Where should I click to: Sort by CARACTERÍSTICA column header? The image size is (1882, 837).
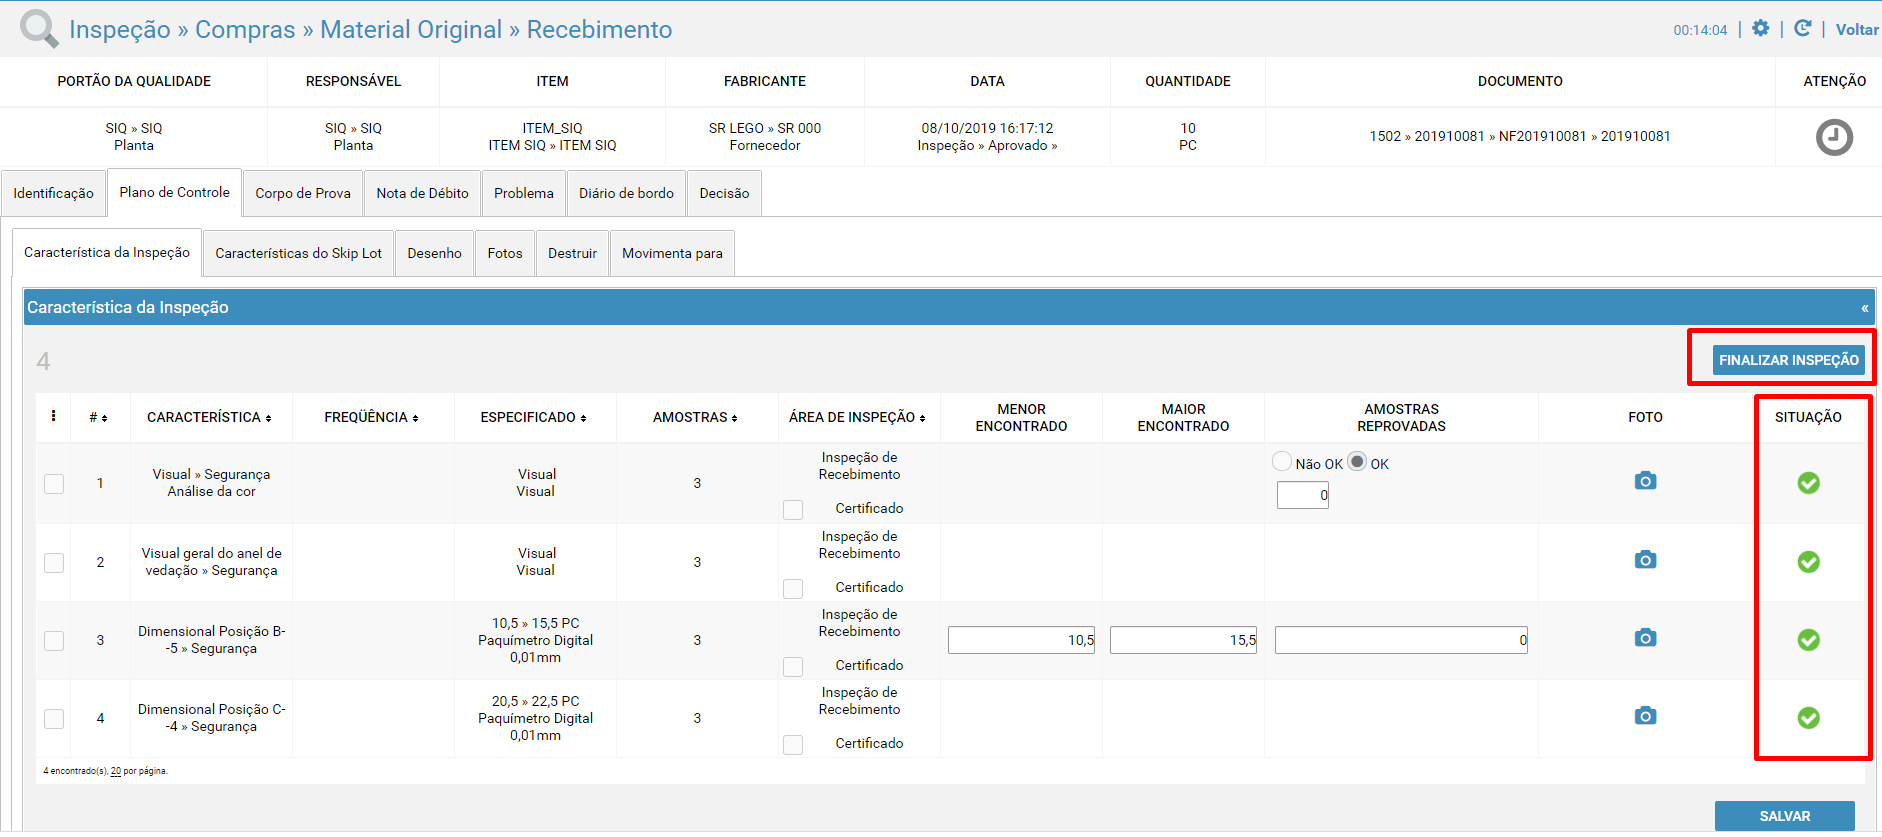pos(209,417)
